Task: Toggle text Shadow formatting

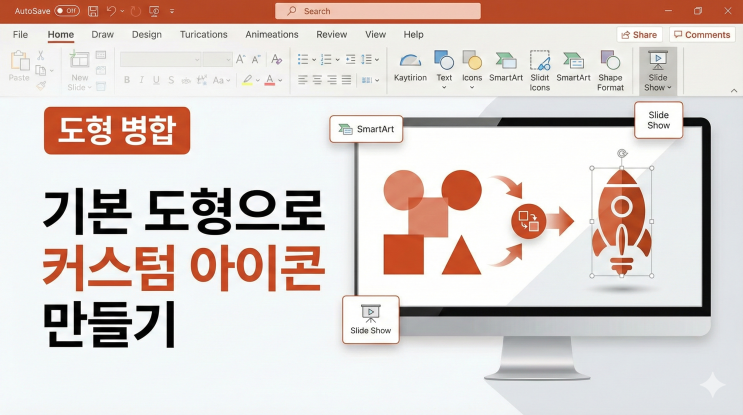Action: tap(171, 80)
